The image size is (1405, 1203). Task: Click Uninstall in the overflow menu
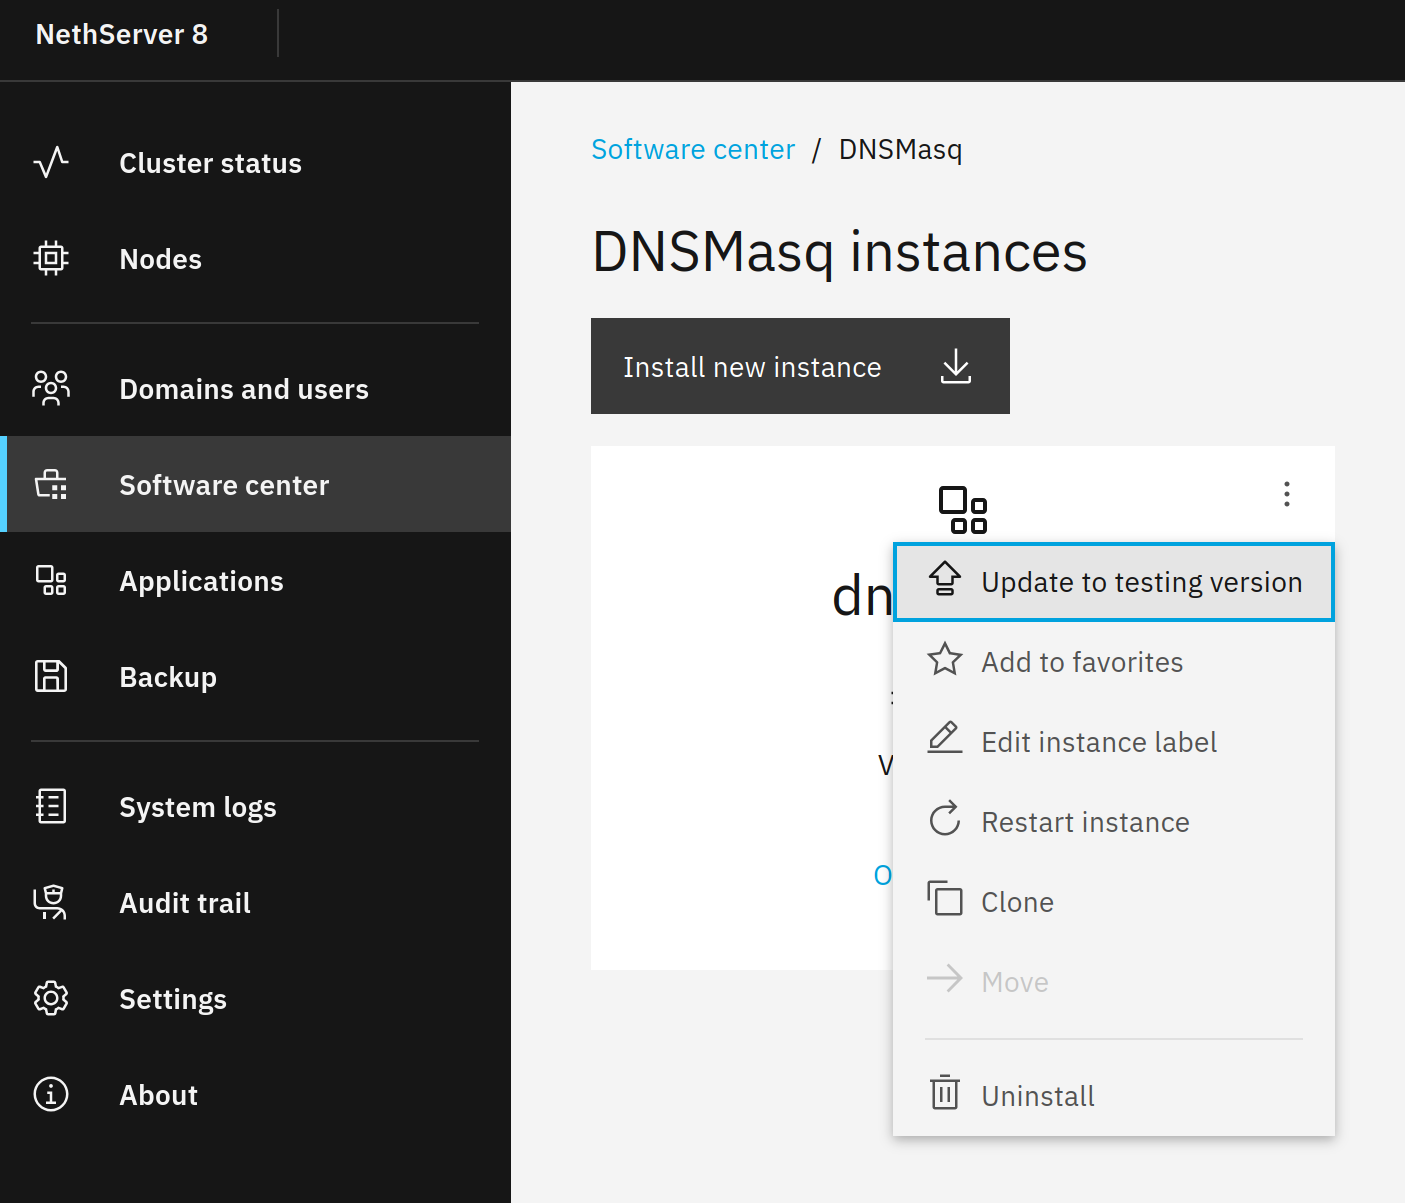(x=1037, y=1096)
